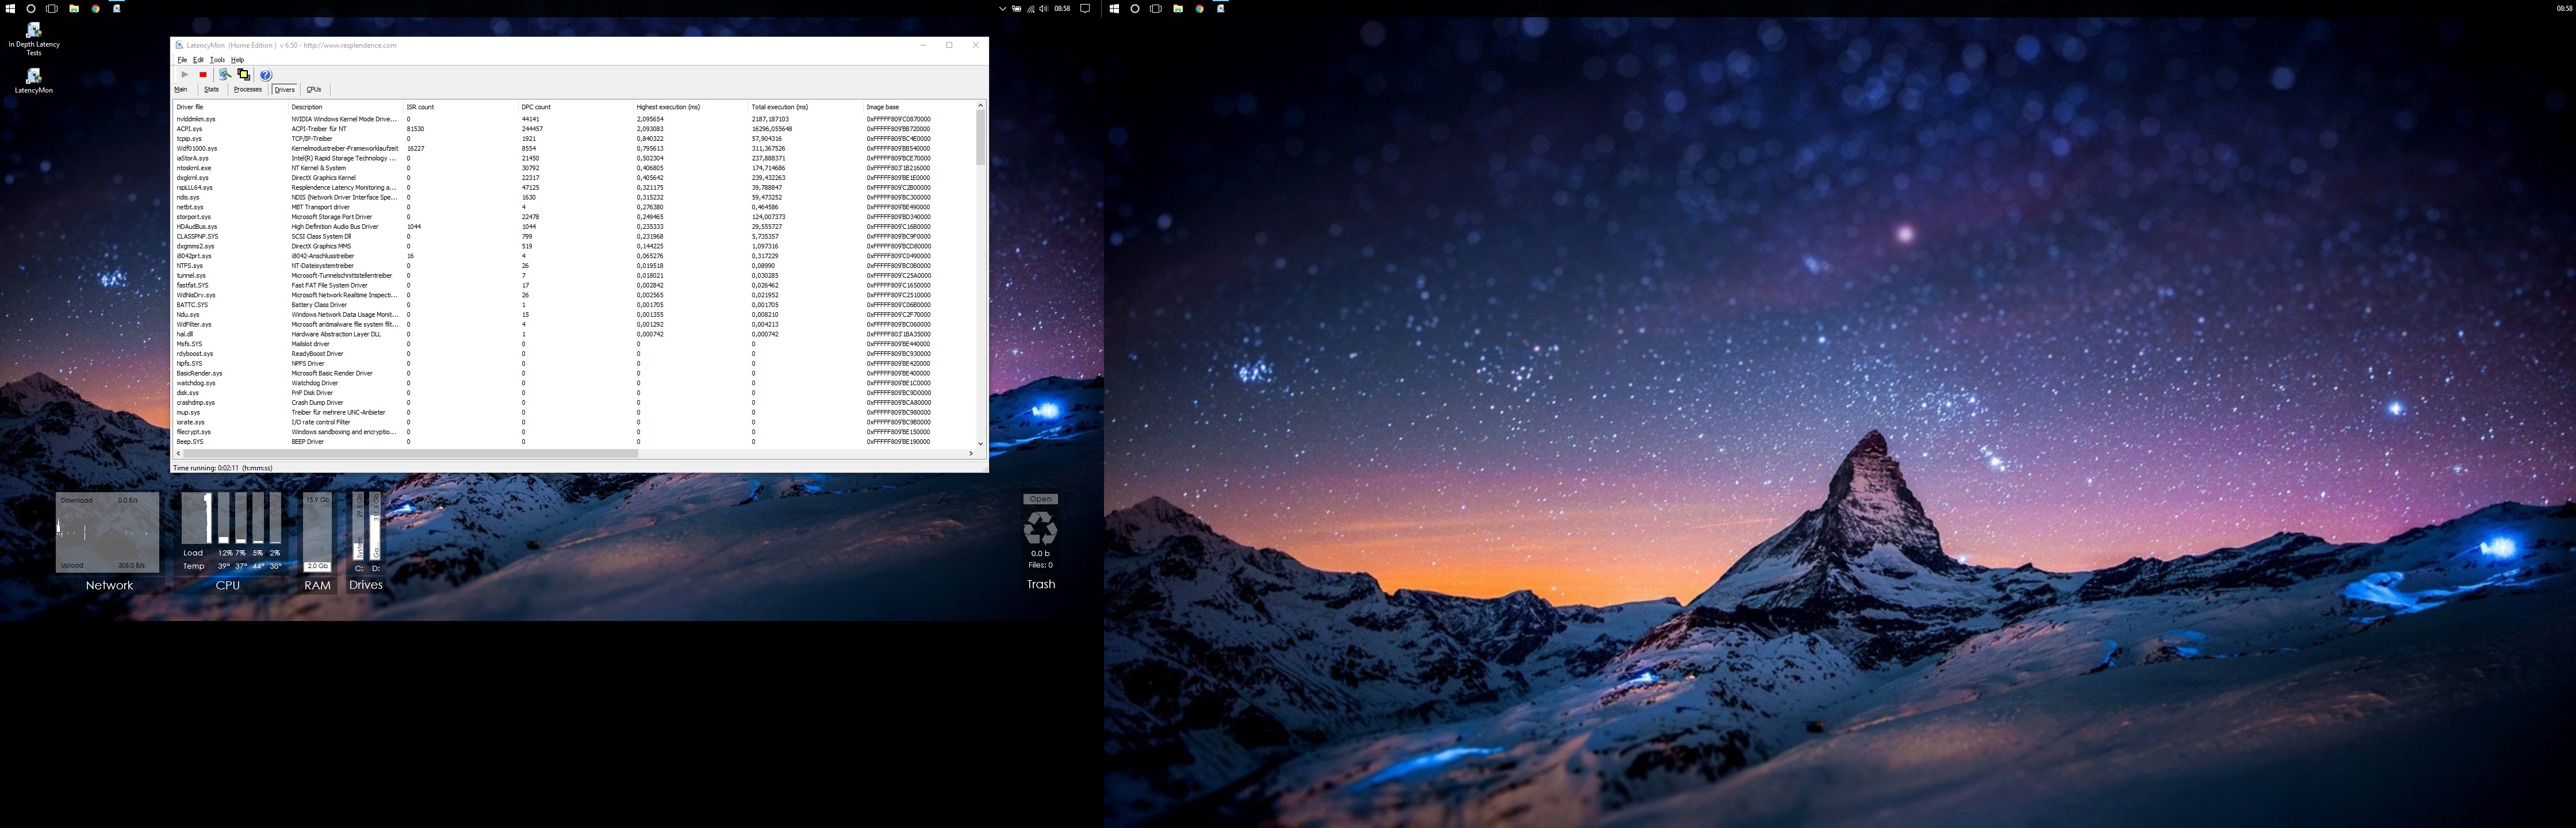
Task: Open the Help menu
Action: [237, 60]
